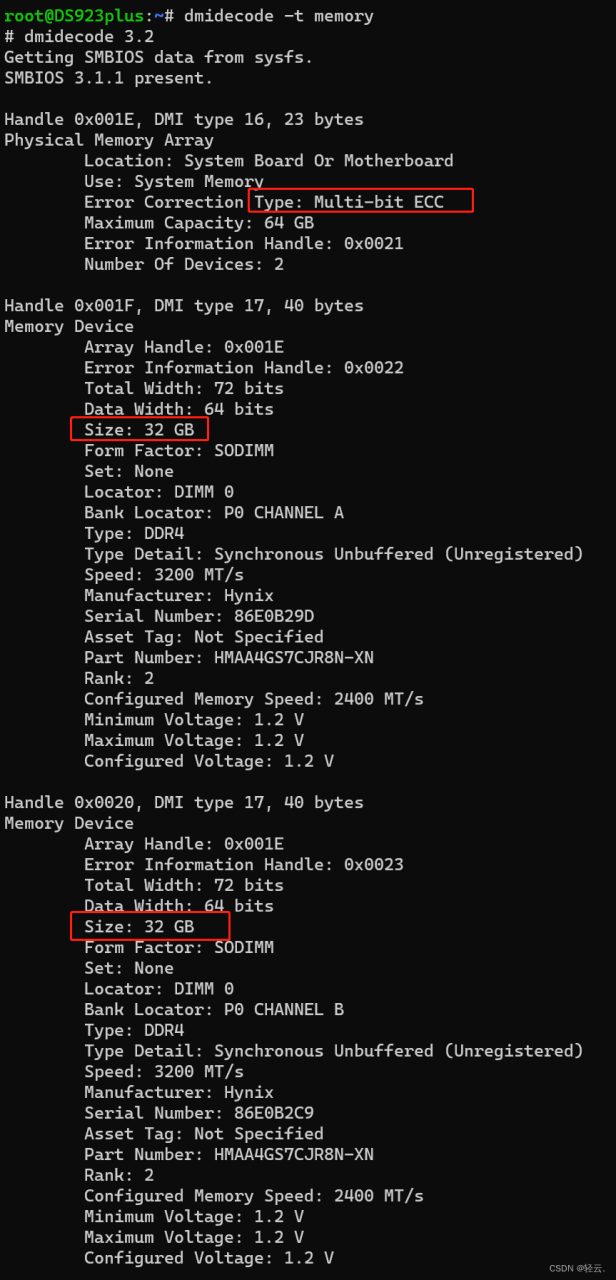This screenshot has height=1280, width=616.
Task: Click the "Handle 0x001F, DMI type 17" header
Action: pos(183,305)
